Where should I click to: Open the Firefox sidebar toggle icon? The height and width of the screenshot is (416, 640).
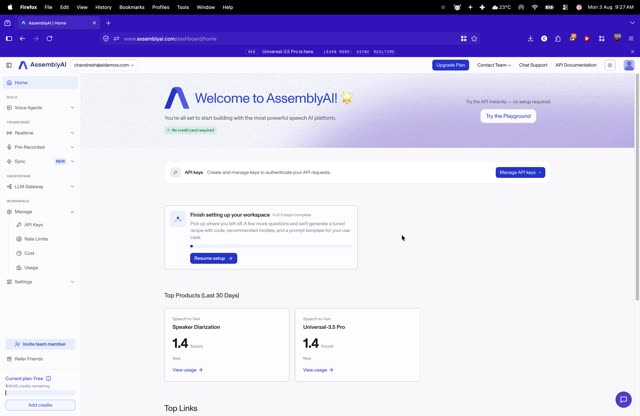9,38
